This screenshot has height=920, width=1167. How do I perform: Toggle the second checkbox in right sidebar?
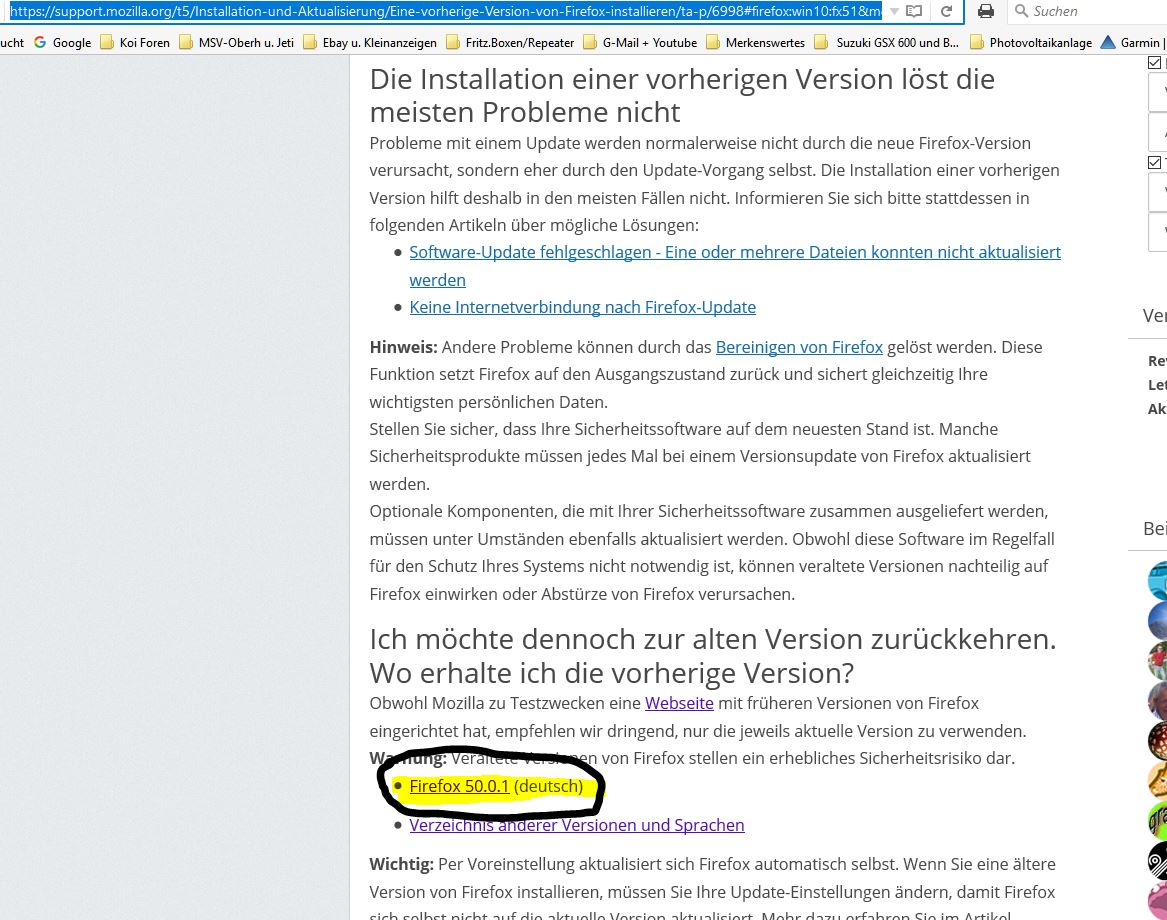(1155, 162)
